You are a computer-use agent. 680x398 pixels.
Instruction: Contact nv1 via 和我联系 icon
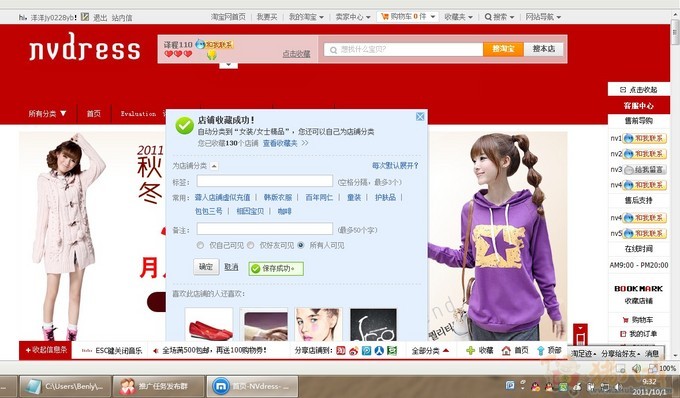click(645, 138)
